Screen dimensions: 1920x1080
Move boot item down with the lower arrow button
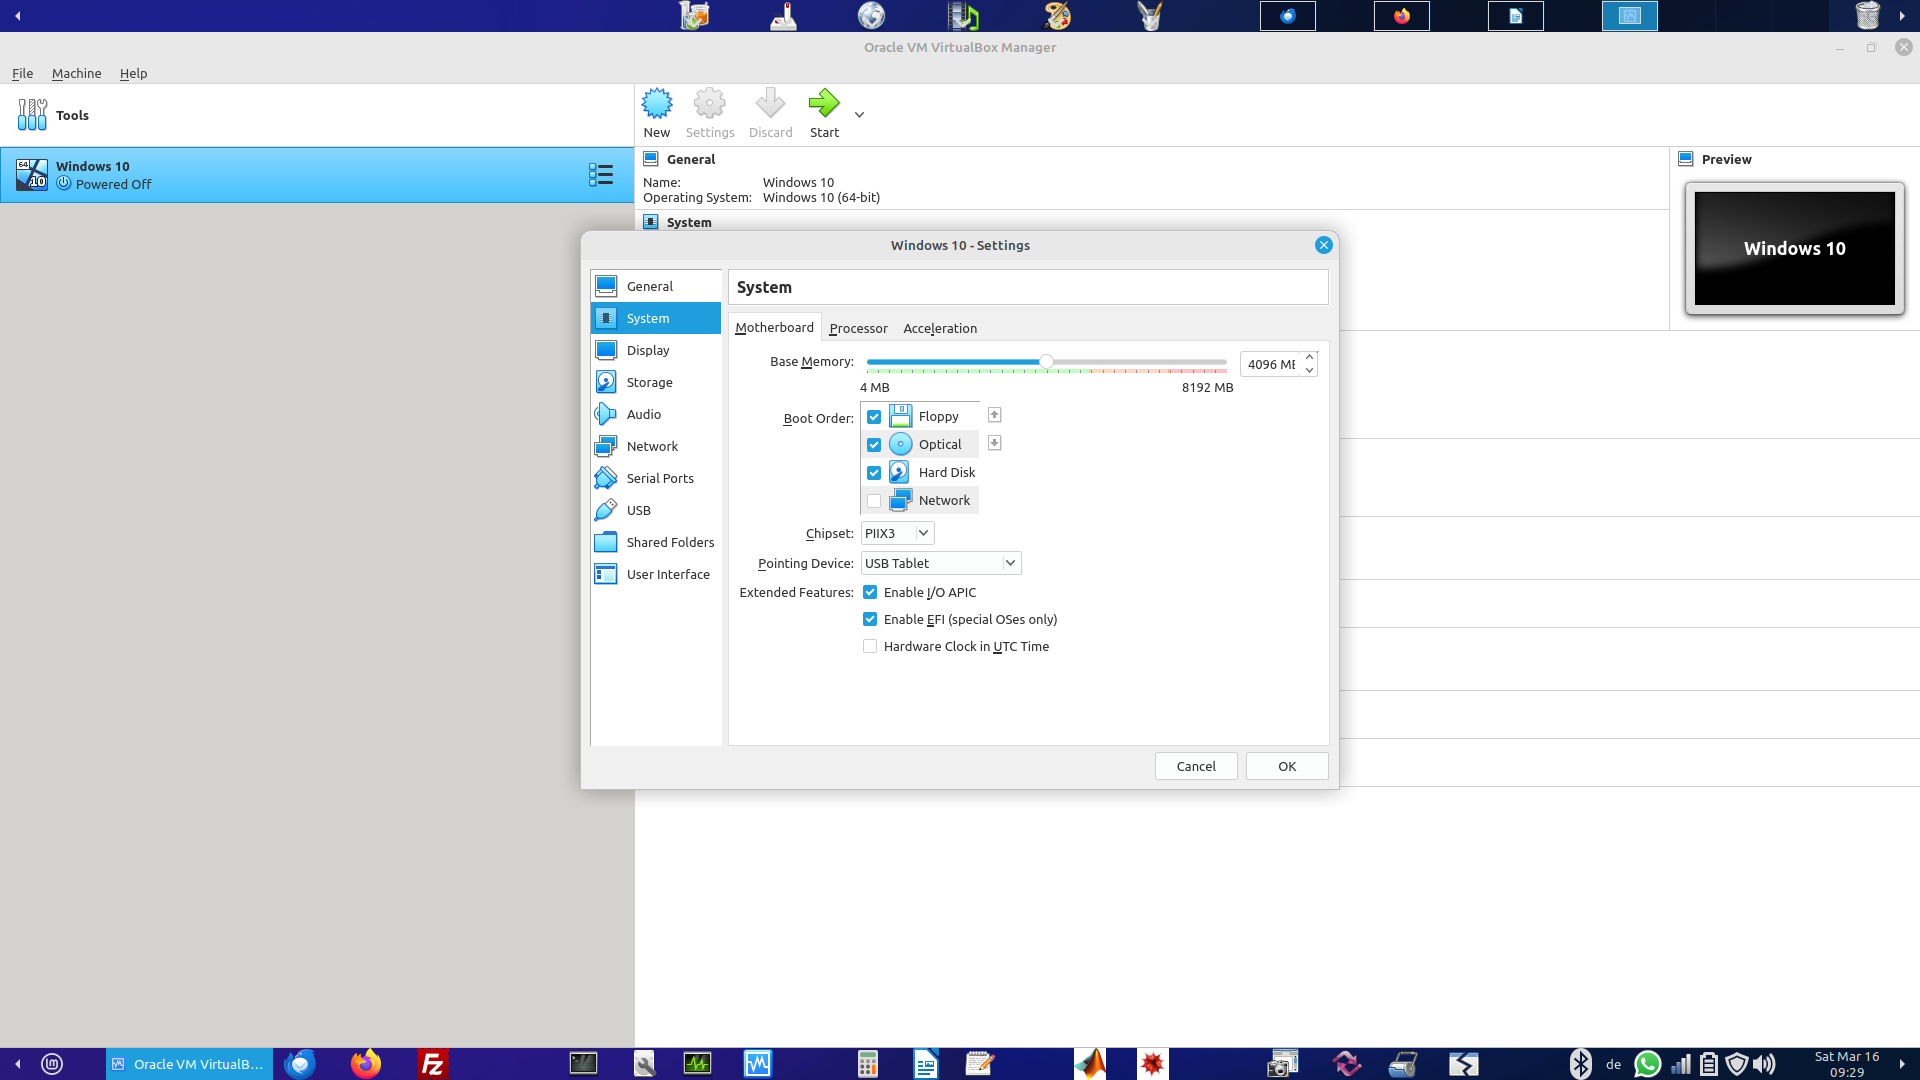pyautogui.click(x=994, y=443)
